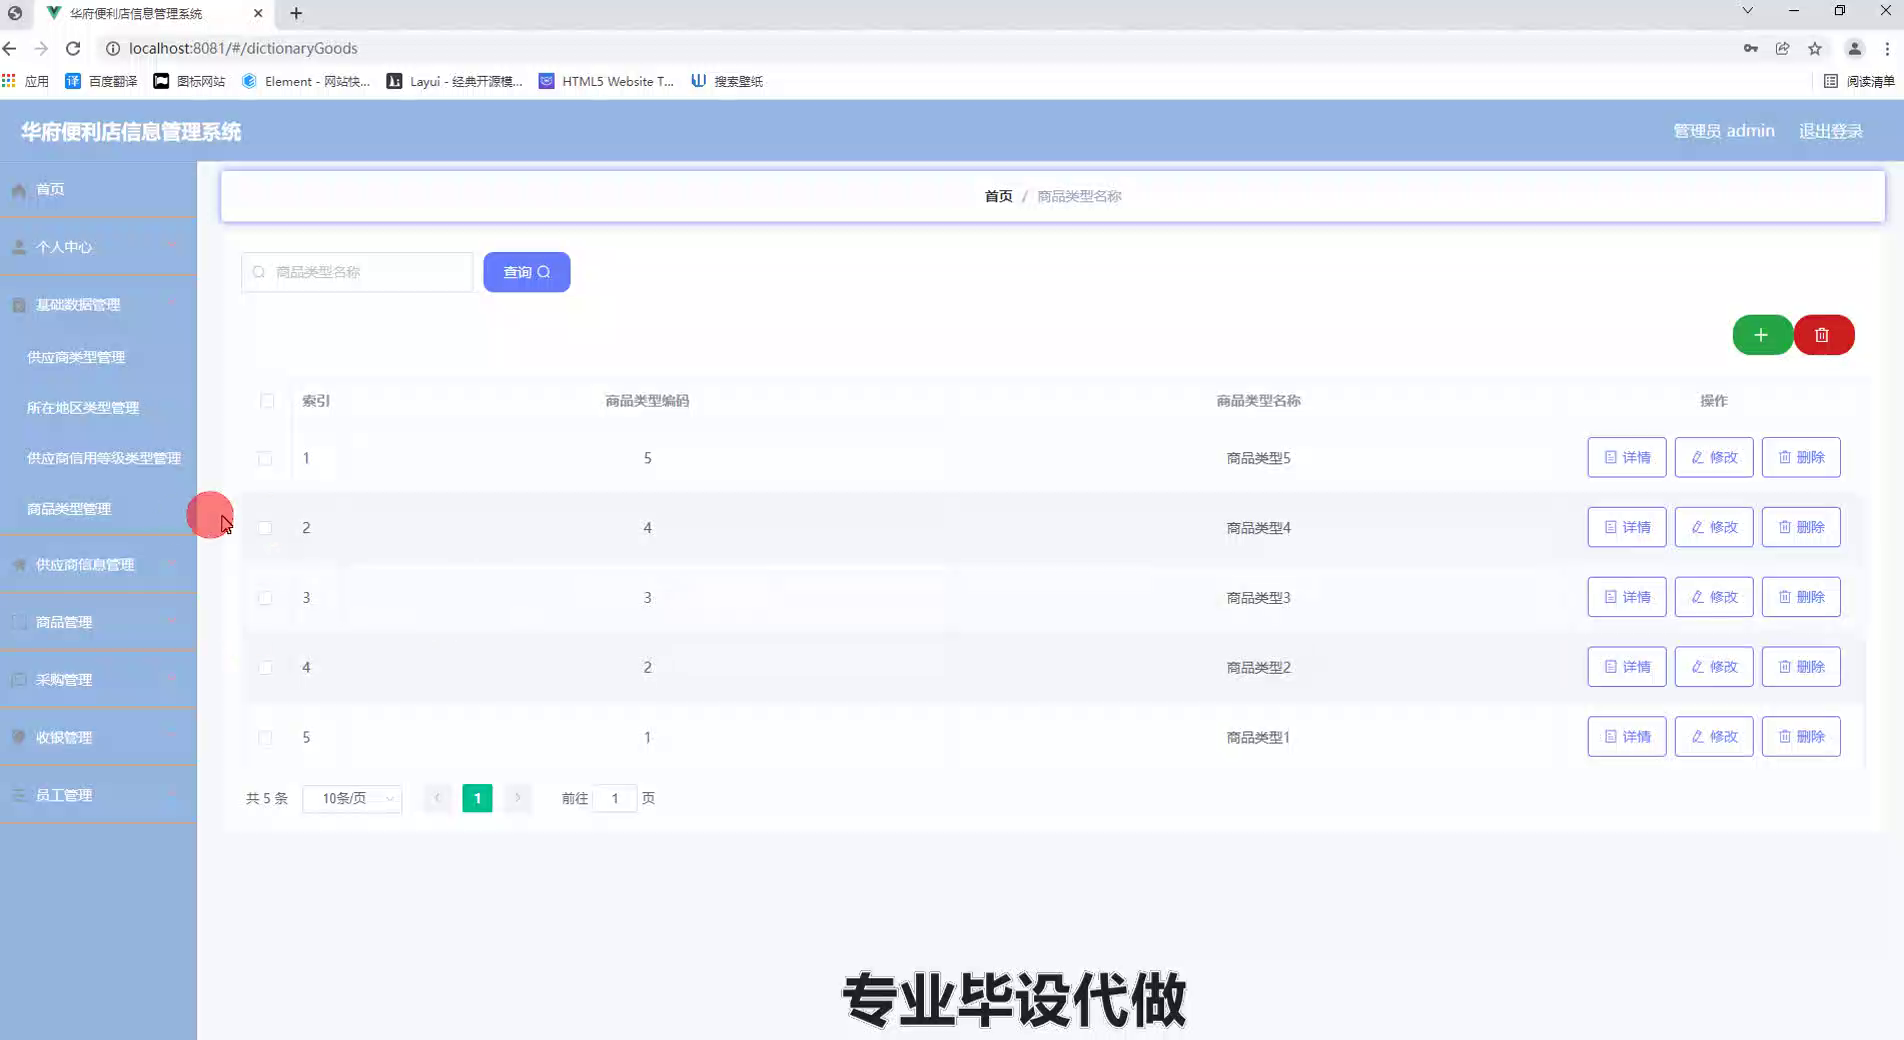
Task: Expand 收银管理 sidebar menu
Action: 98,738
